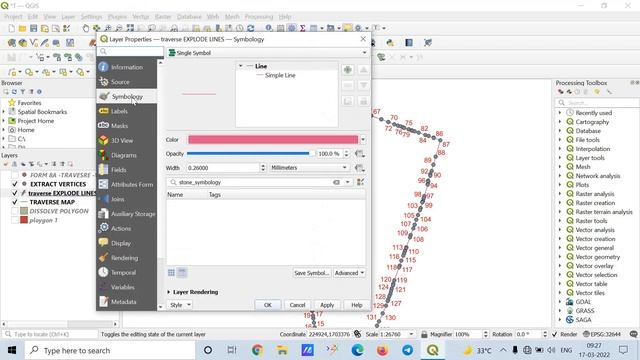Click the Statistical Summary sigma icon
The image size is (640, 360).
point(302,28)
